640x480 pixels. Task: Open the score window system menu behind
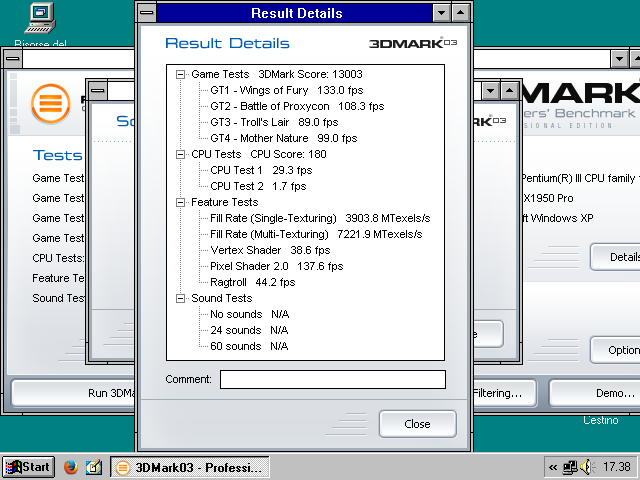pyautogui.click(x=98, y=91)
